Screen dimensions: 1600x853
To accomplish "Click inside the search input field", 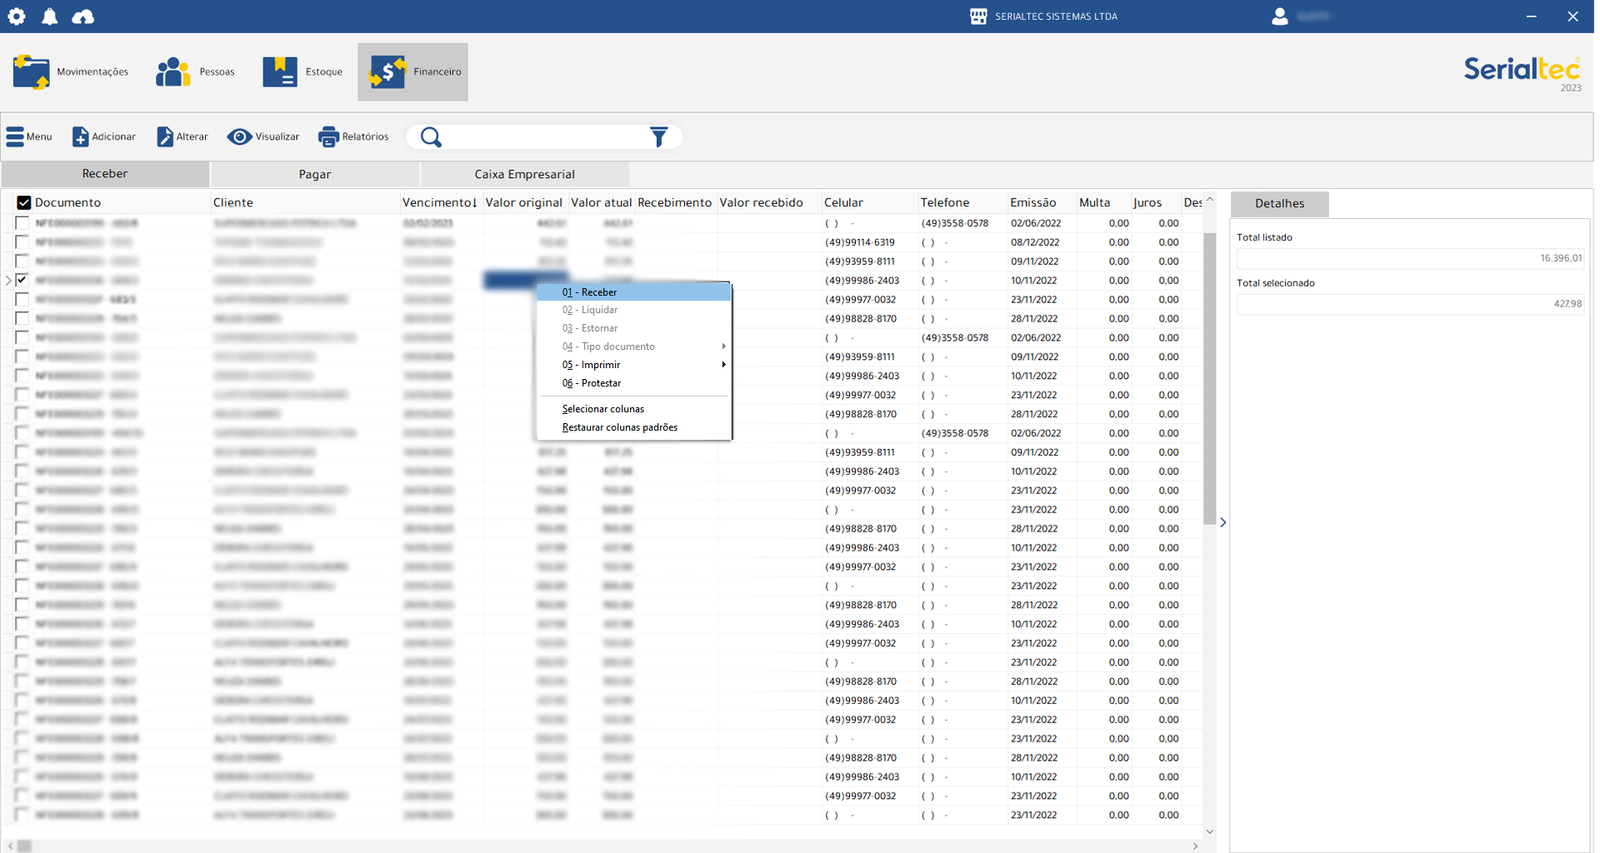I will coord(545,137).
